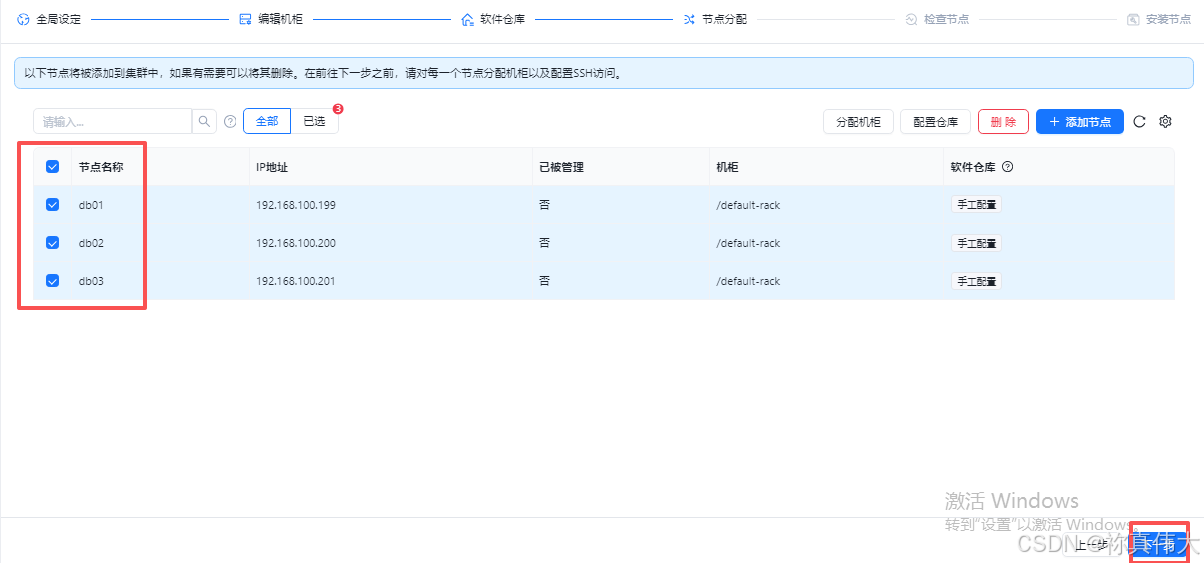
Task: Click the 手工配置 tag in db02 row
Action: [976, 243]
